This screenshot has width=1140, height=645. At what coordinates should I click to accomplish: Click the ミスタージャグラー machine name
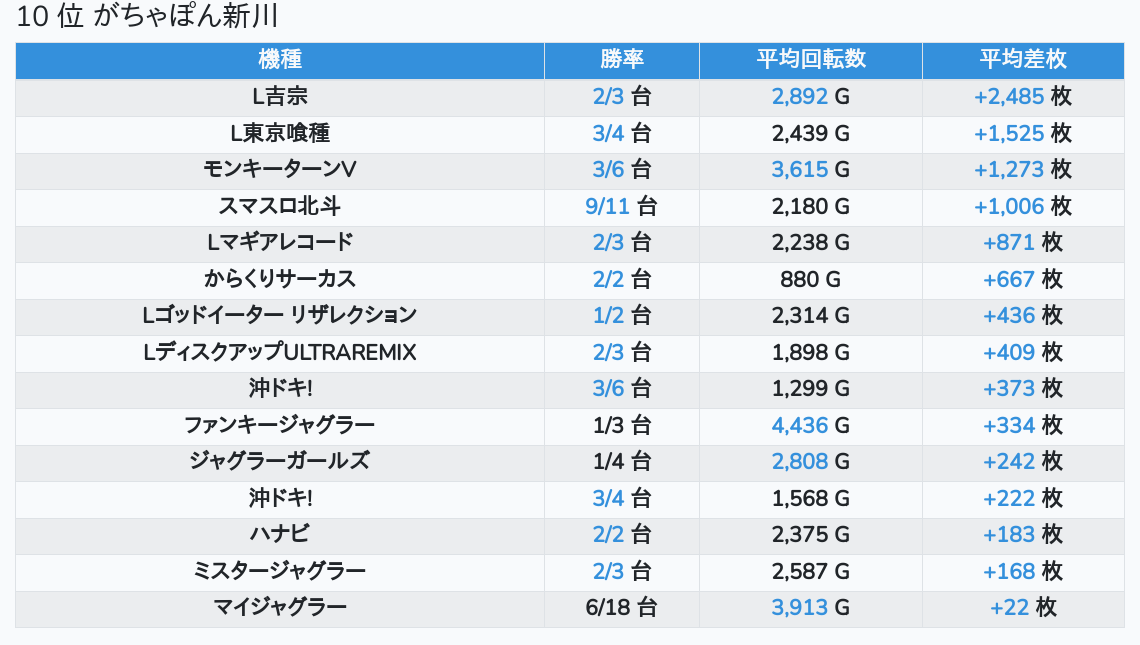(x=280, y=572)
